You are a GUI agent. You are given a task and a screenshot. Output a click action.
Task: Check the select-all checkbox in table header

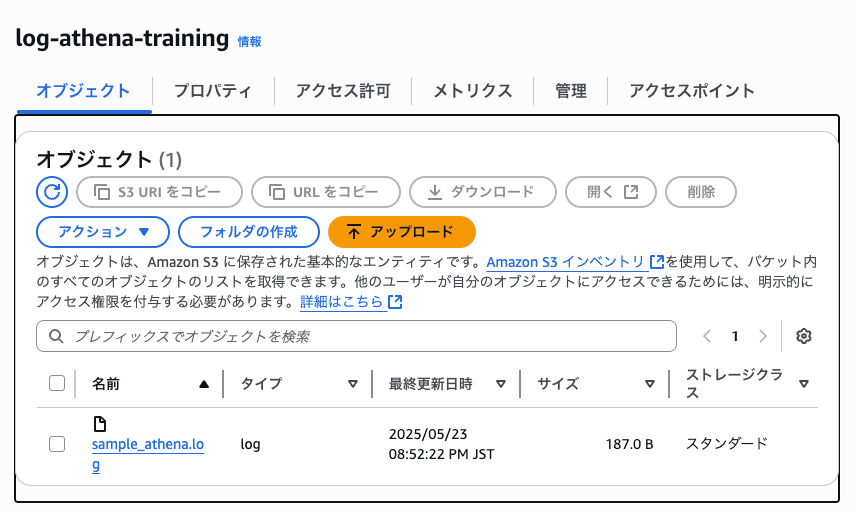[57, 383]
